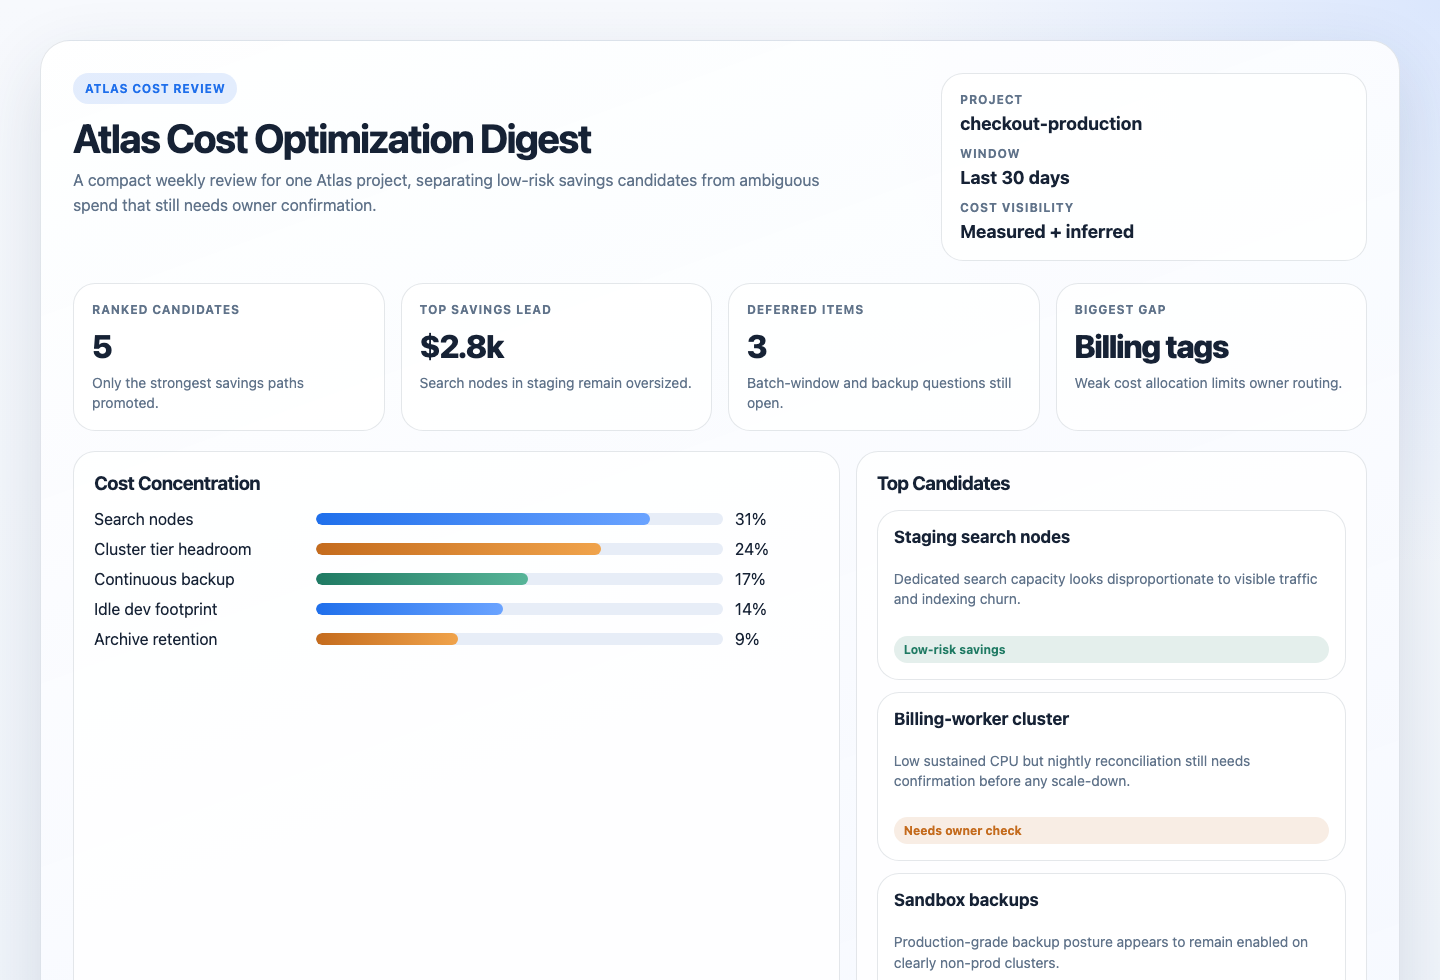Image resolution: width=1440 pixels, height=980 pixels.
Task: Click the $2.8k top savings figure
Action: [x=462, y=347]
